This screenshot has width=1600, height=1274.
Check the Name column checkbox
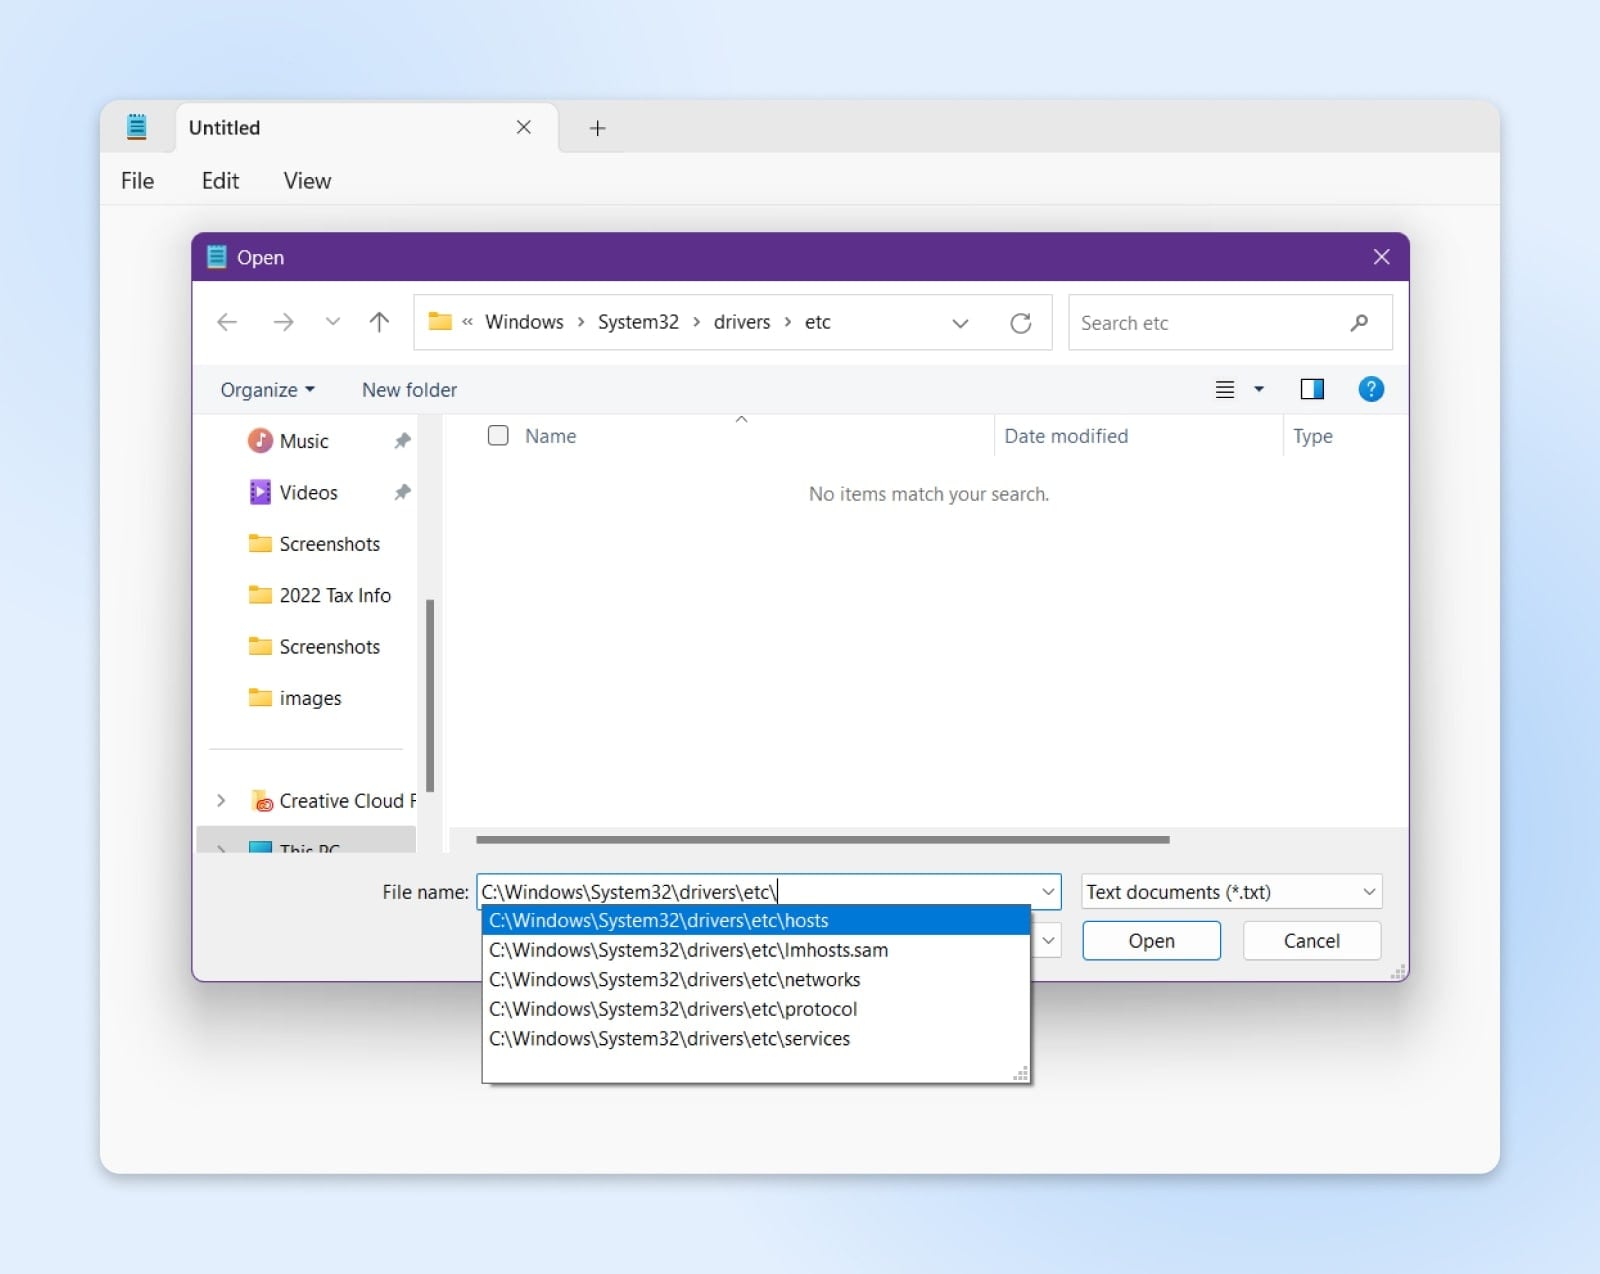[x=498, y=435]
